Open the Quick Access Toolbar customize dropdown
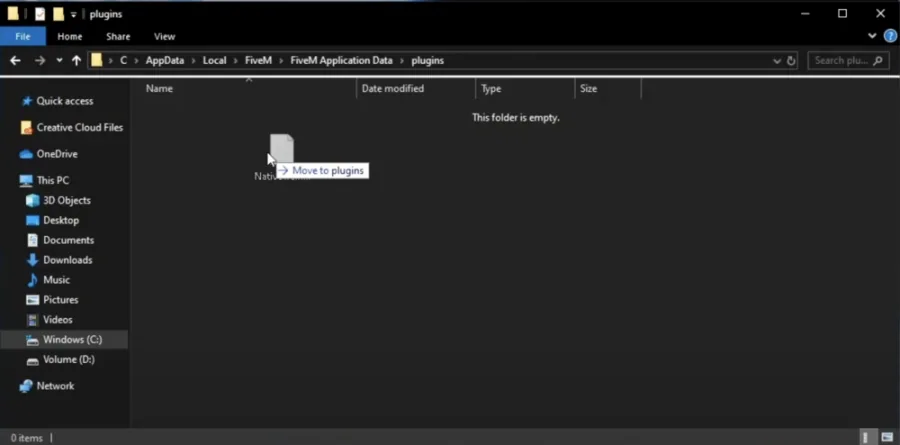Screen dimensions: 900x445 [x=73, y=15]
